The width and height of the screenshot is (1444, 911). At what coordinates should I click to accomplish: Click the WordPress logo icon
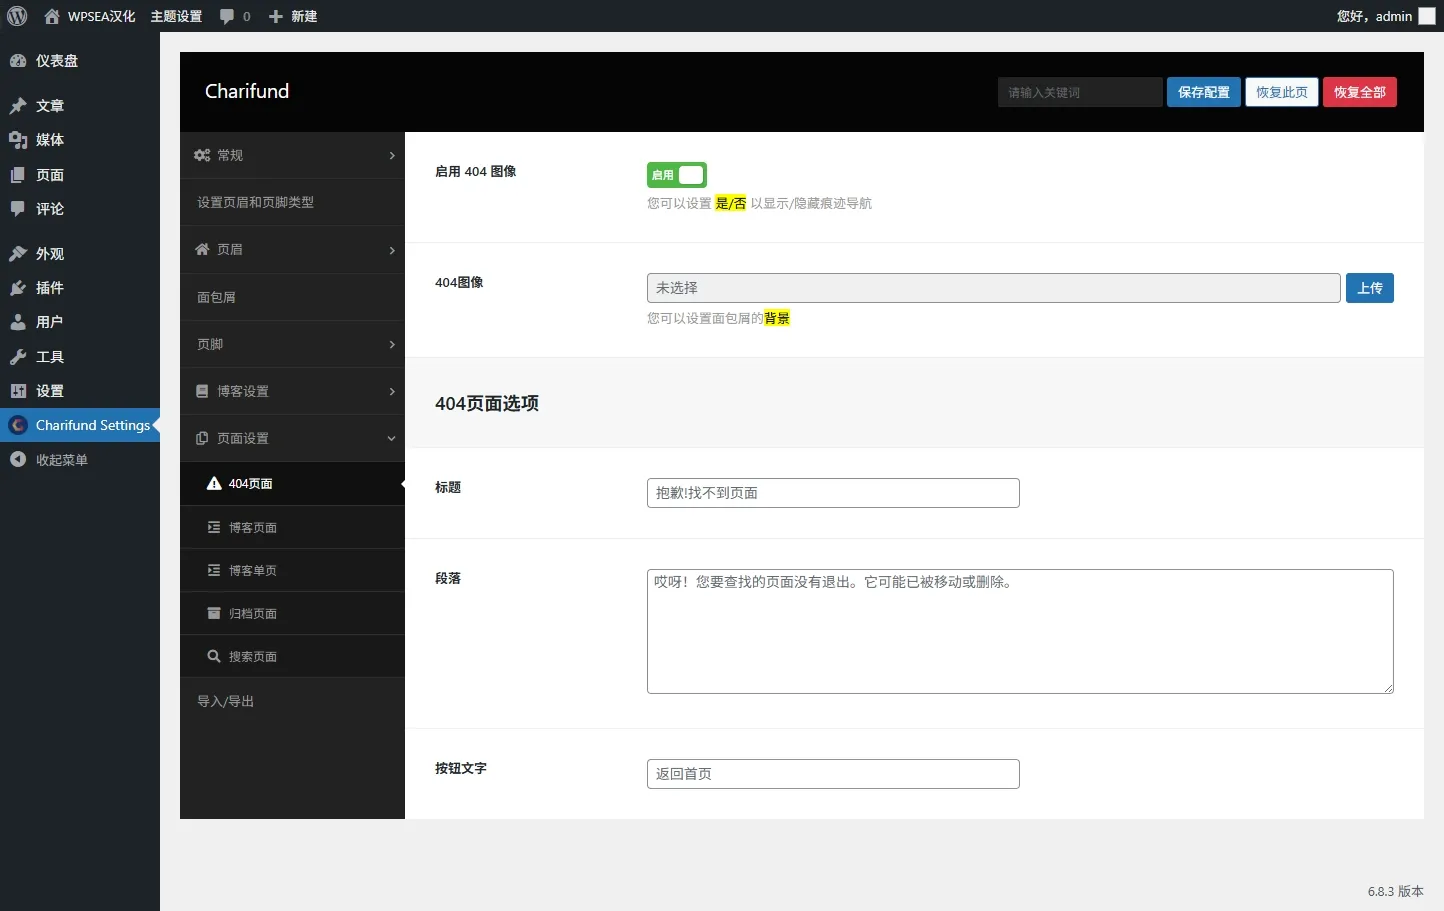17,16
